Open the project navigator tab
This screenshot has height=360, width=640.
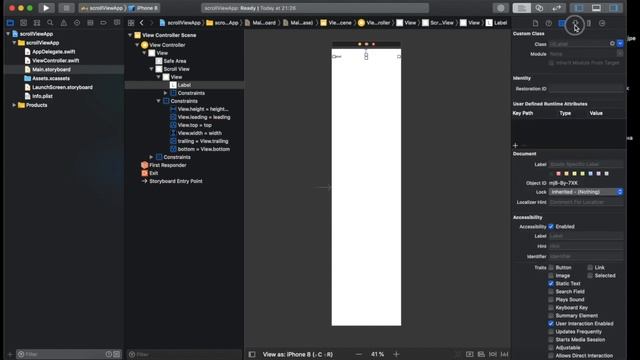coord(10,23)
